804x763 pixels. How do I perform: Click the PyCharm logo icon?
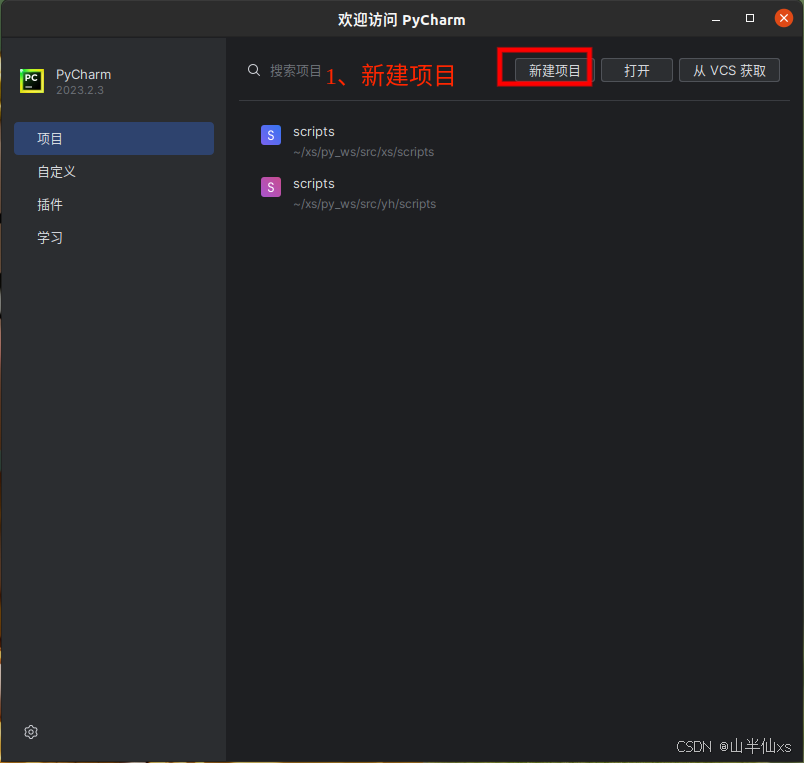click(32, 81)
